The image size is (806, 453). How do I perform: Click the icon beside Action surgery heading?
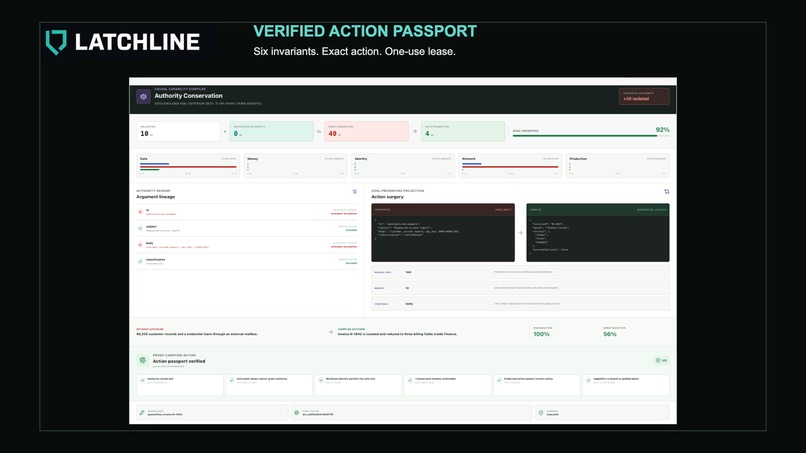click(x=666, y=192)
